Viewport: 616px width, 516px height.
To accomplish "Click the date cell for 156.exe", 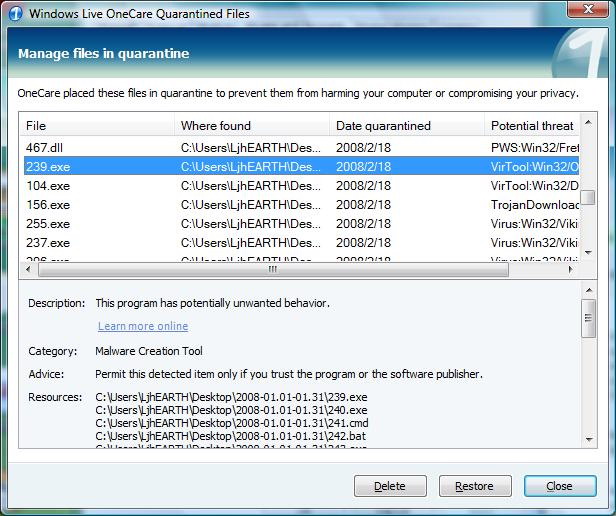I will [x=363, y=205].
